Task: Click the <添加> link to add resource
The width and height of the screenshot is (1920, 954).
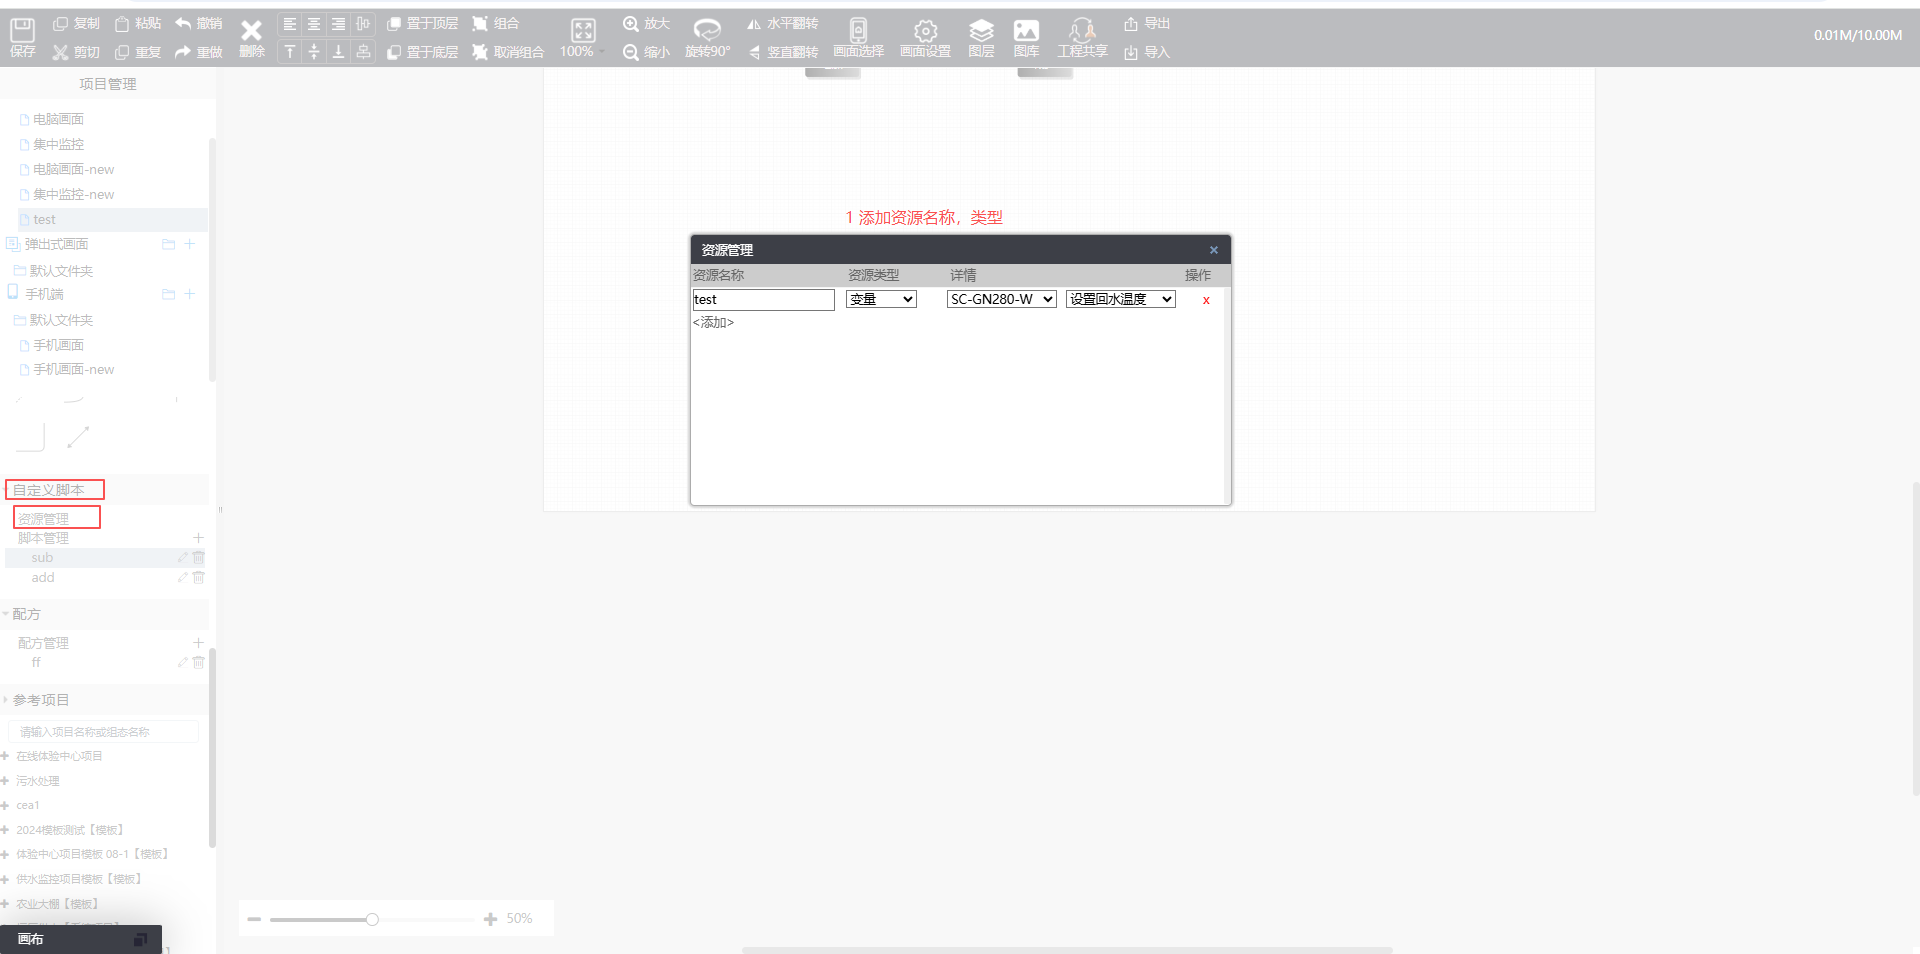Action: coord(713,322)
